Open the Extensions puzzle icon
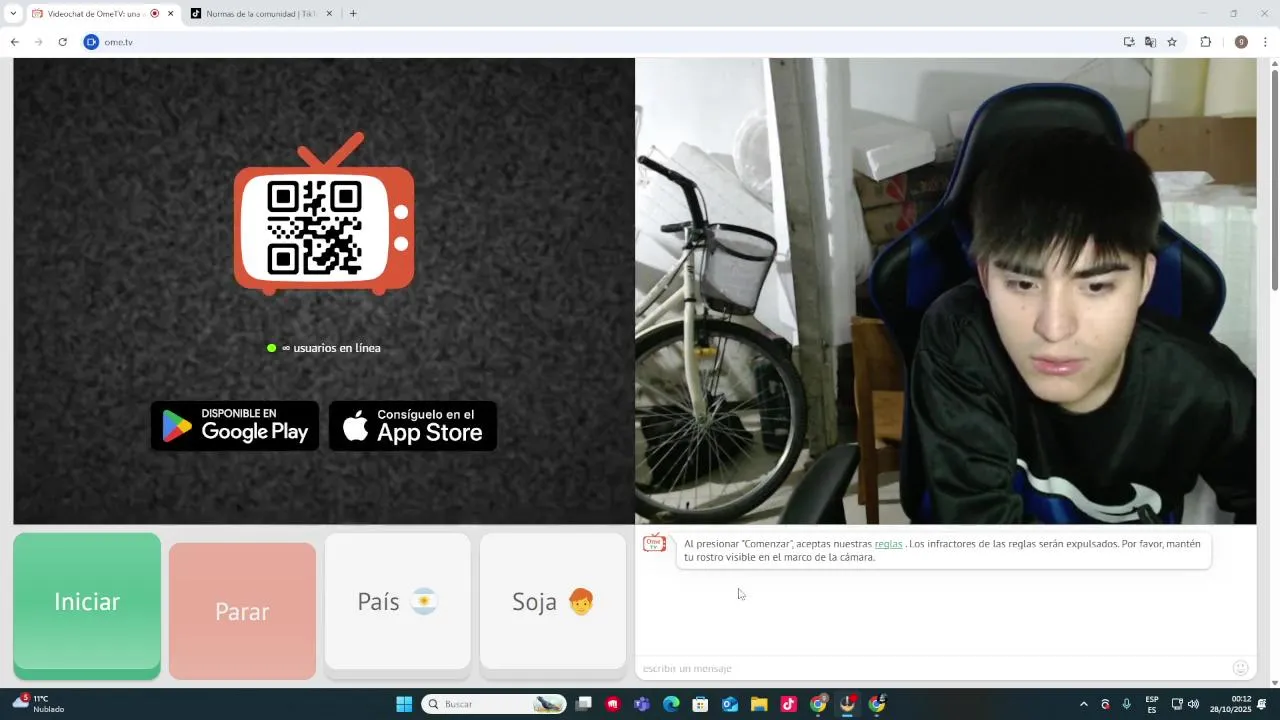The width and height of the screenshot is (1280, 720). click(1205, 42)
